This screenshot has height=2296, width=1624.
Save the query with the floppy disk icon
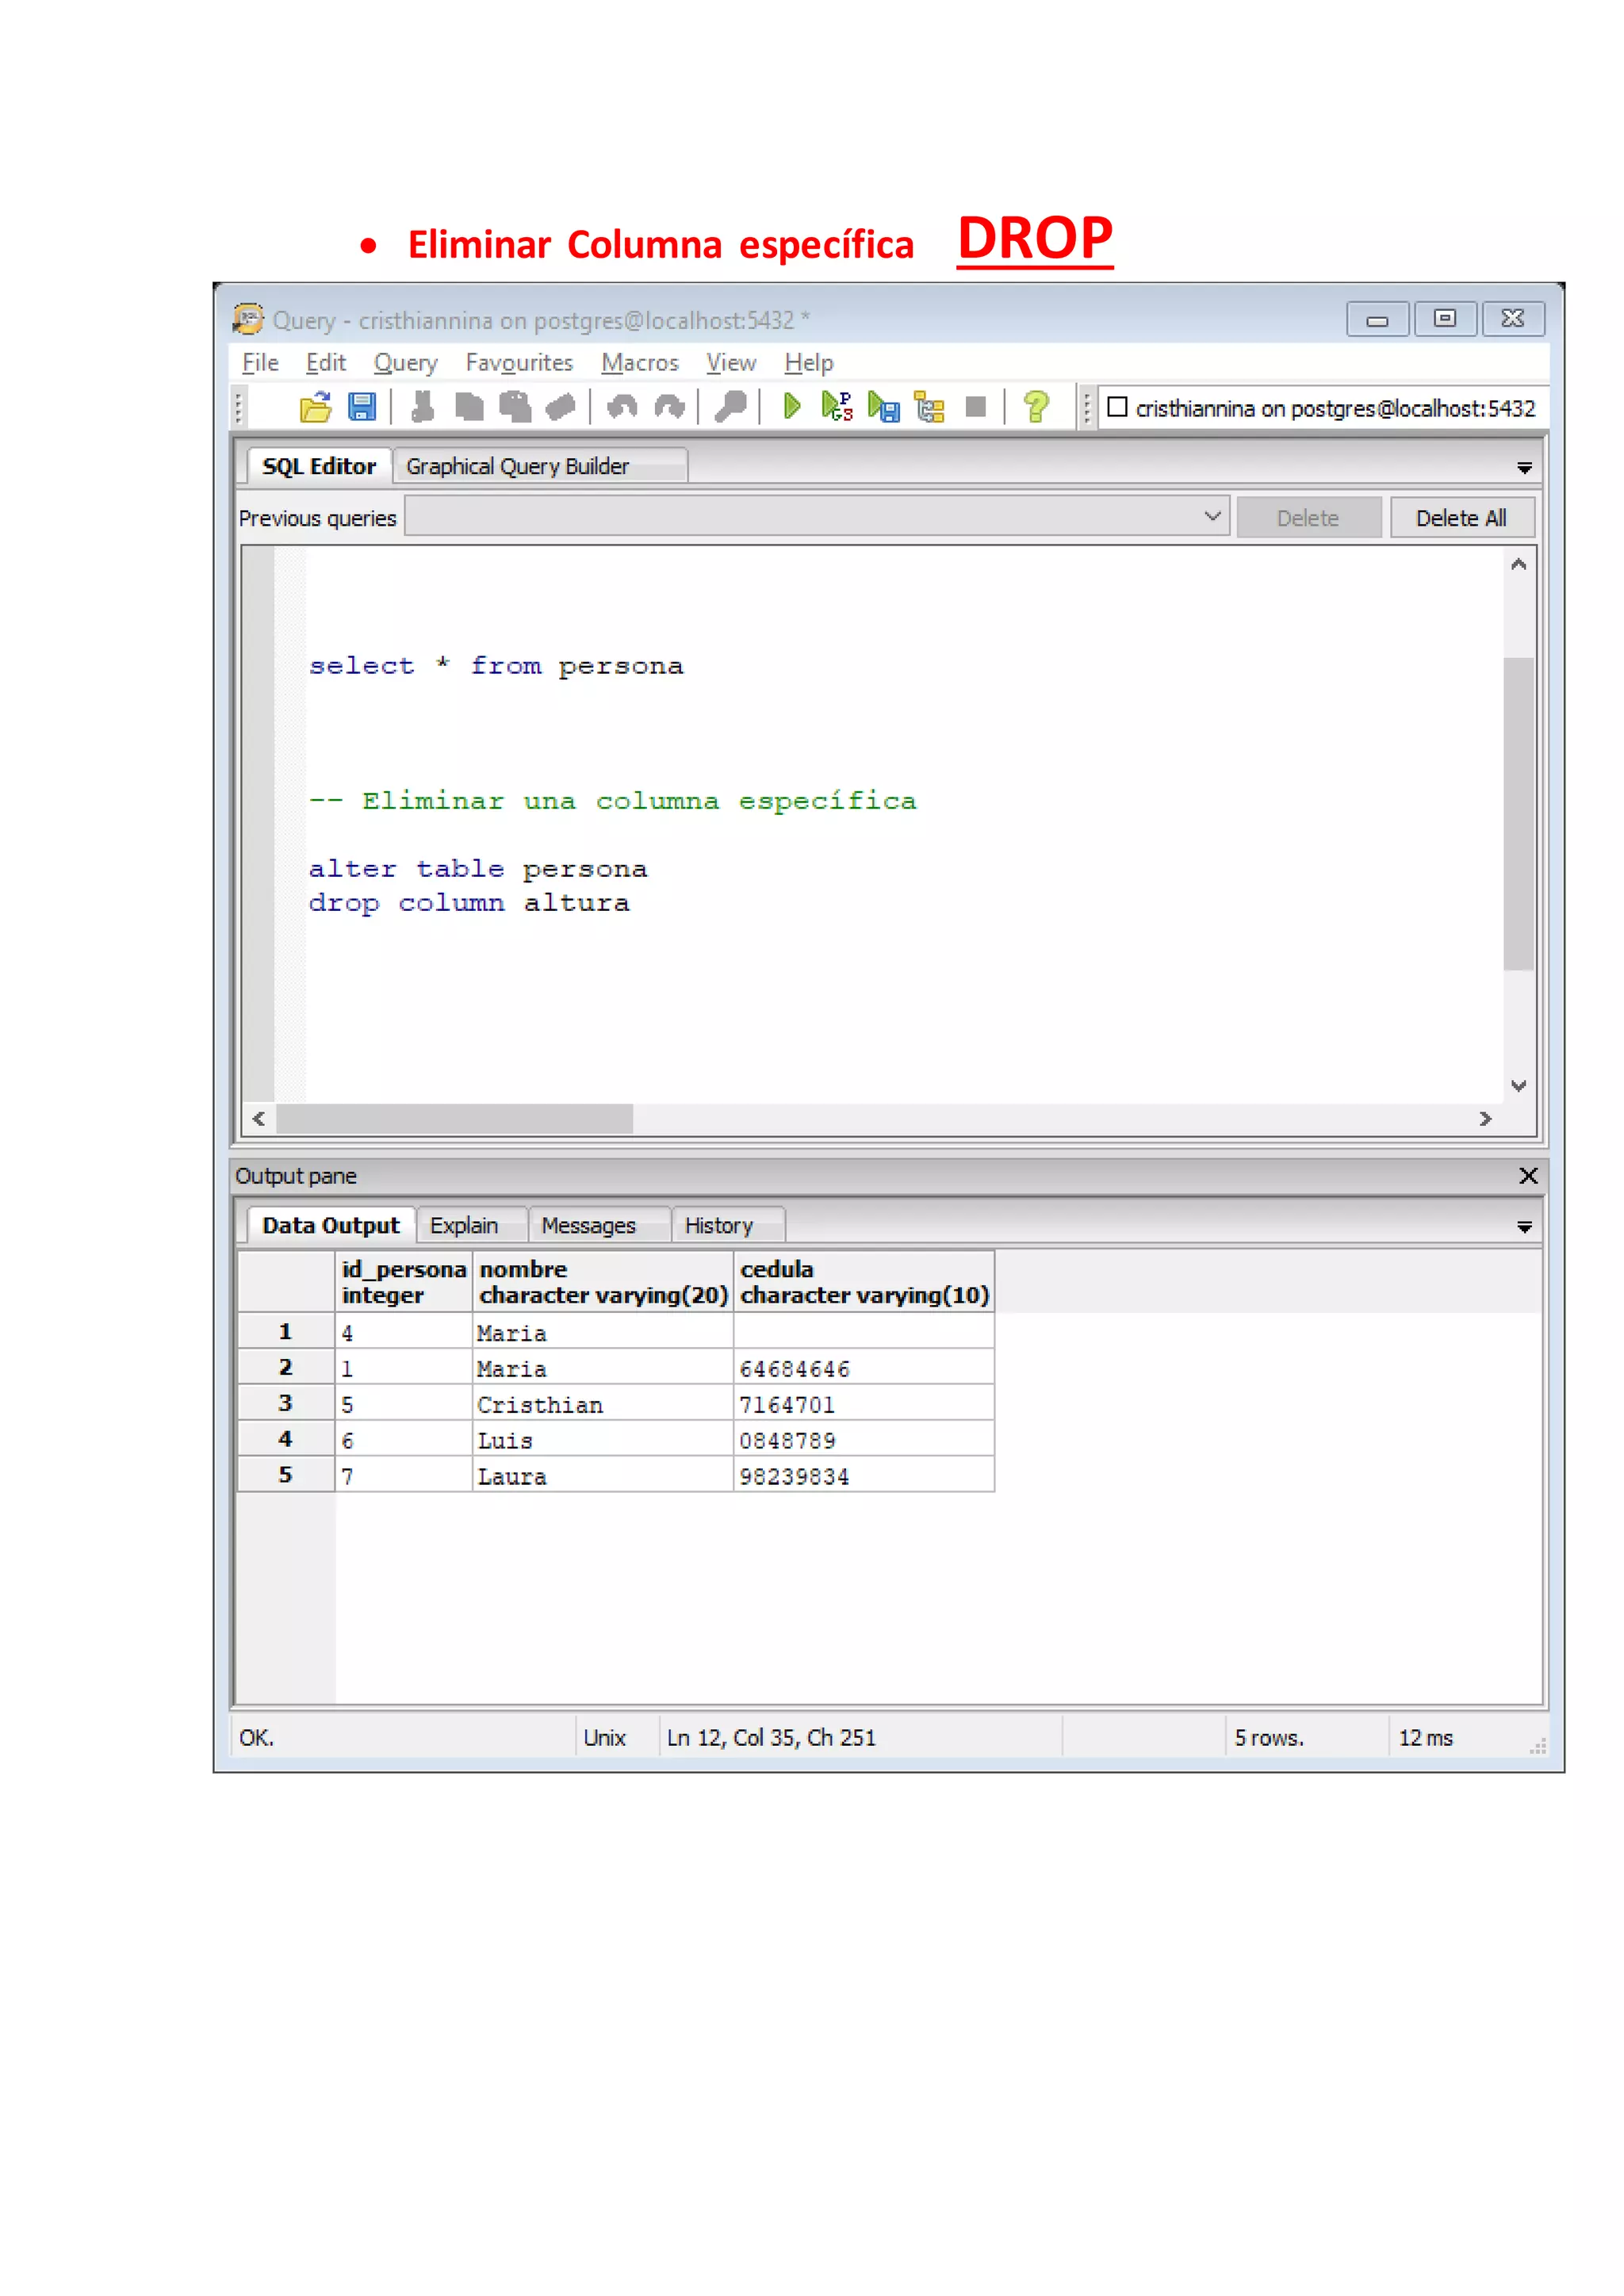362,407
